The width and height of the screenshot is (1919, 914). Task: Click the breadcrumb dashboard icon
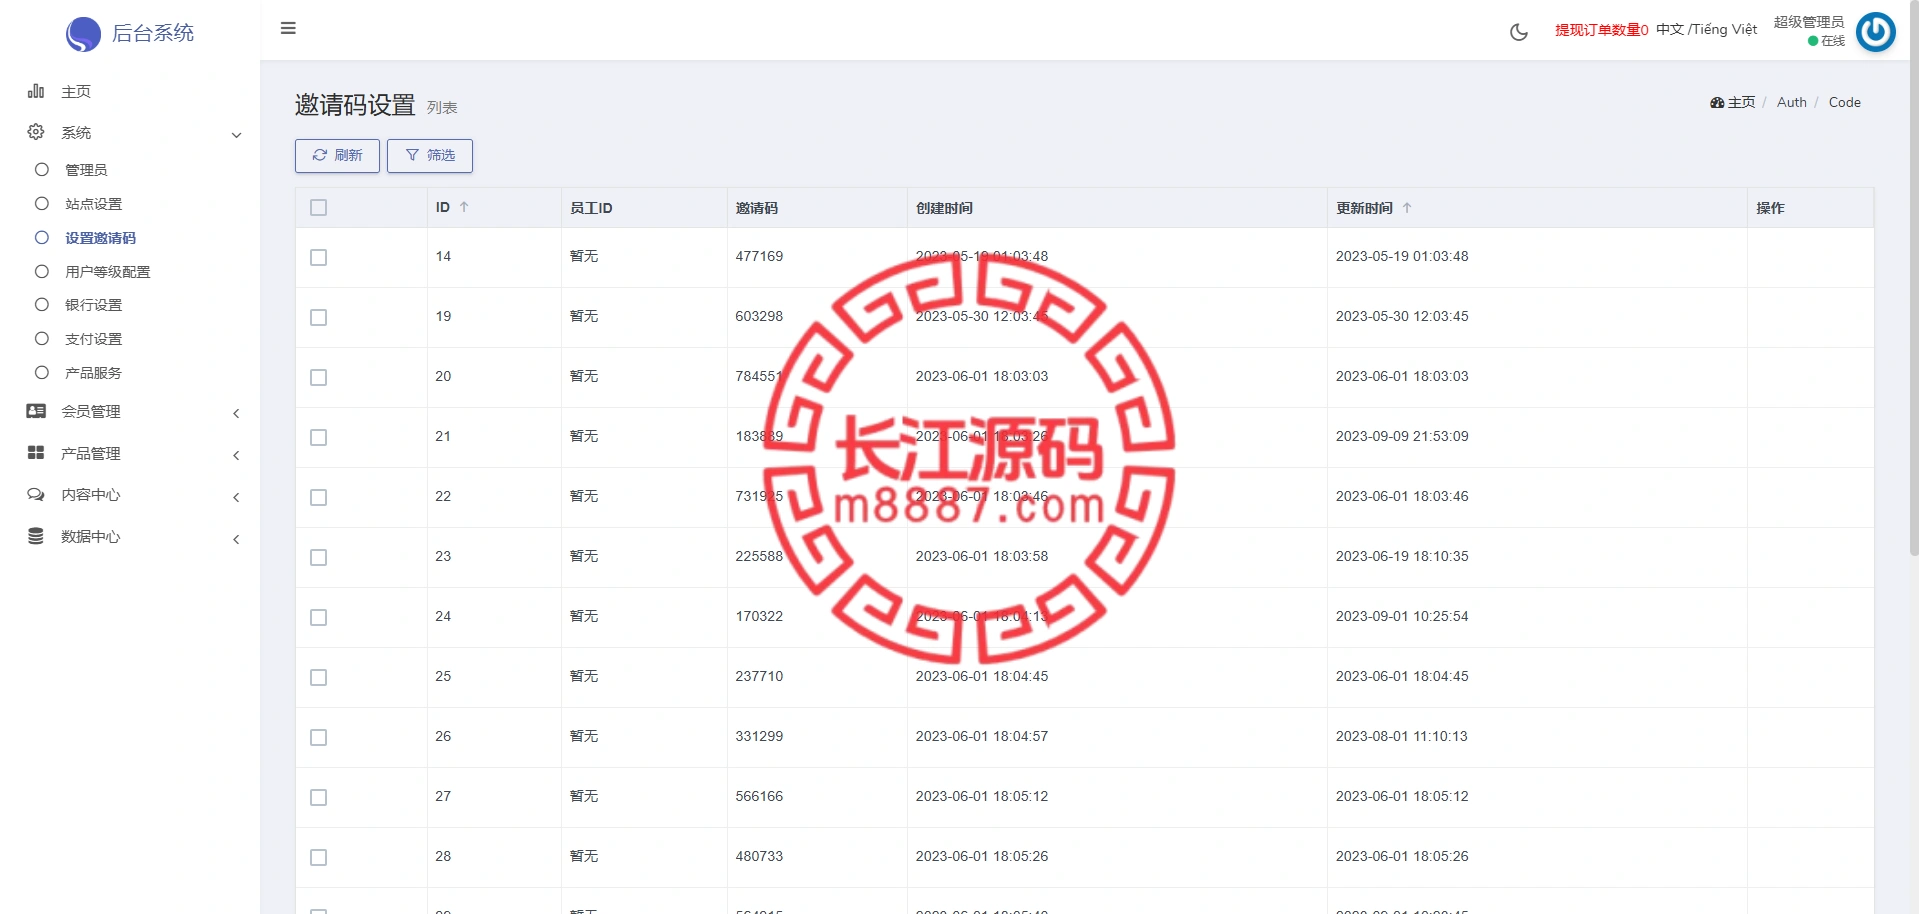(x=1717, y=103)
